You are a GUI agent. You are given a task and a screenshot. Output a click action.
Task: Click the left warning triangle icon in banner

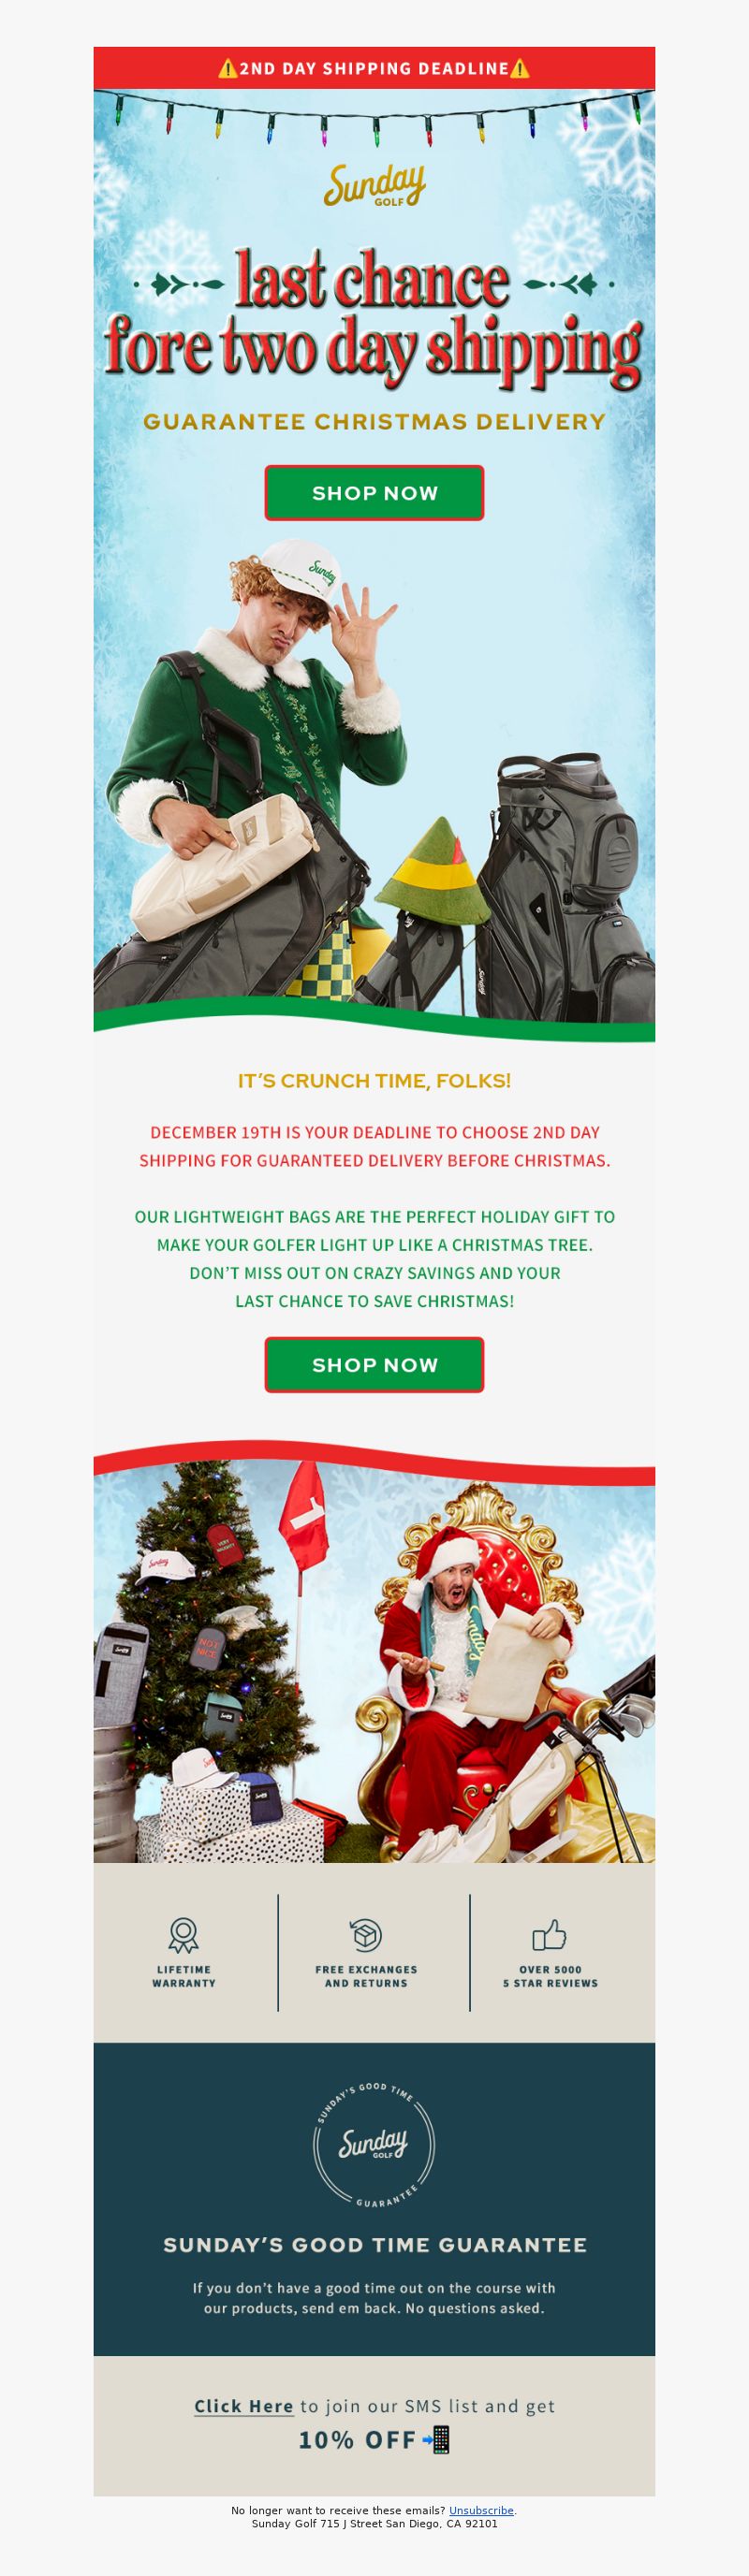click(227, 68)
